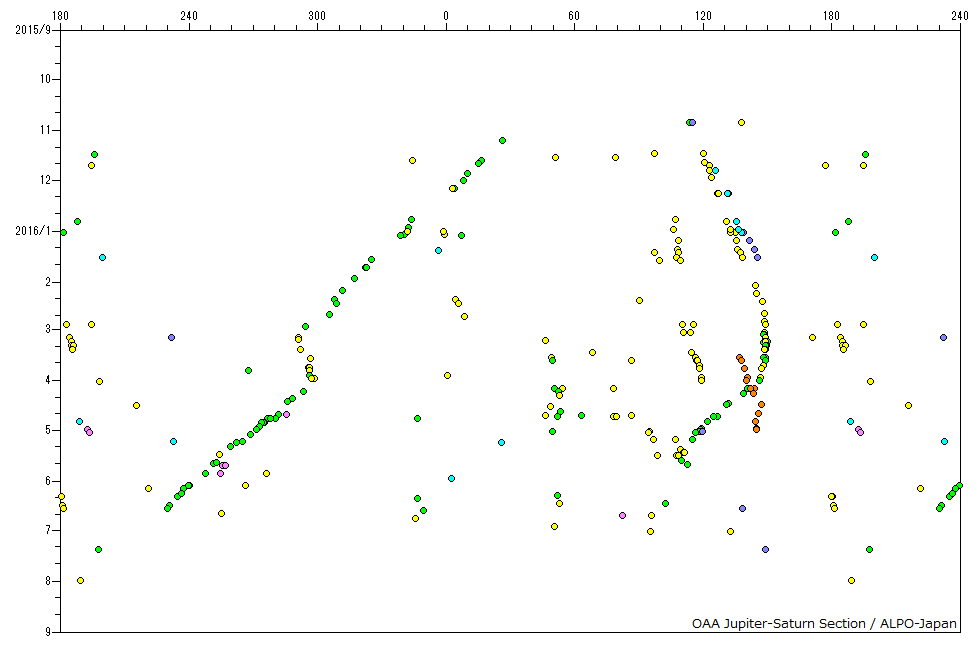The height and width of the screenshot is (650, 980).
Task: Select the '10' month label on the vertical axis
Action: [46, 79]
